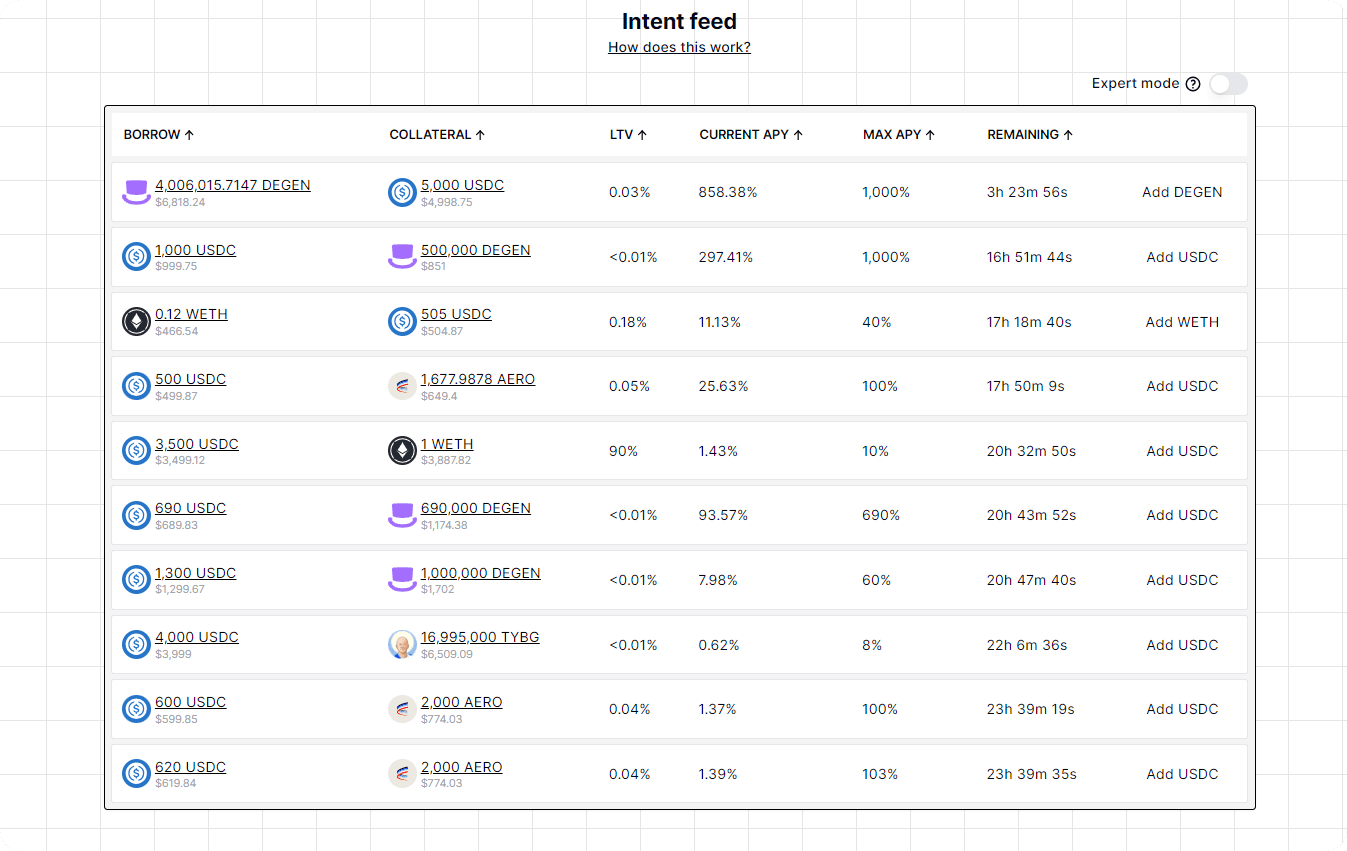Sort the table by LTV column
The image size is (1347, 851).
(x=628, y=134)
